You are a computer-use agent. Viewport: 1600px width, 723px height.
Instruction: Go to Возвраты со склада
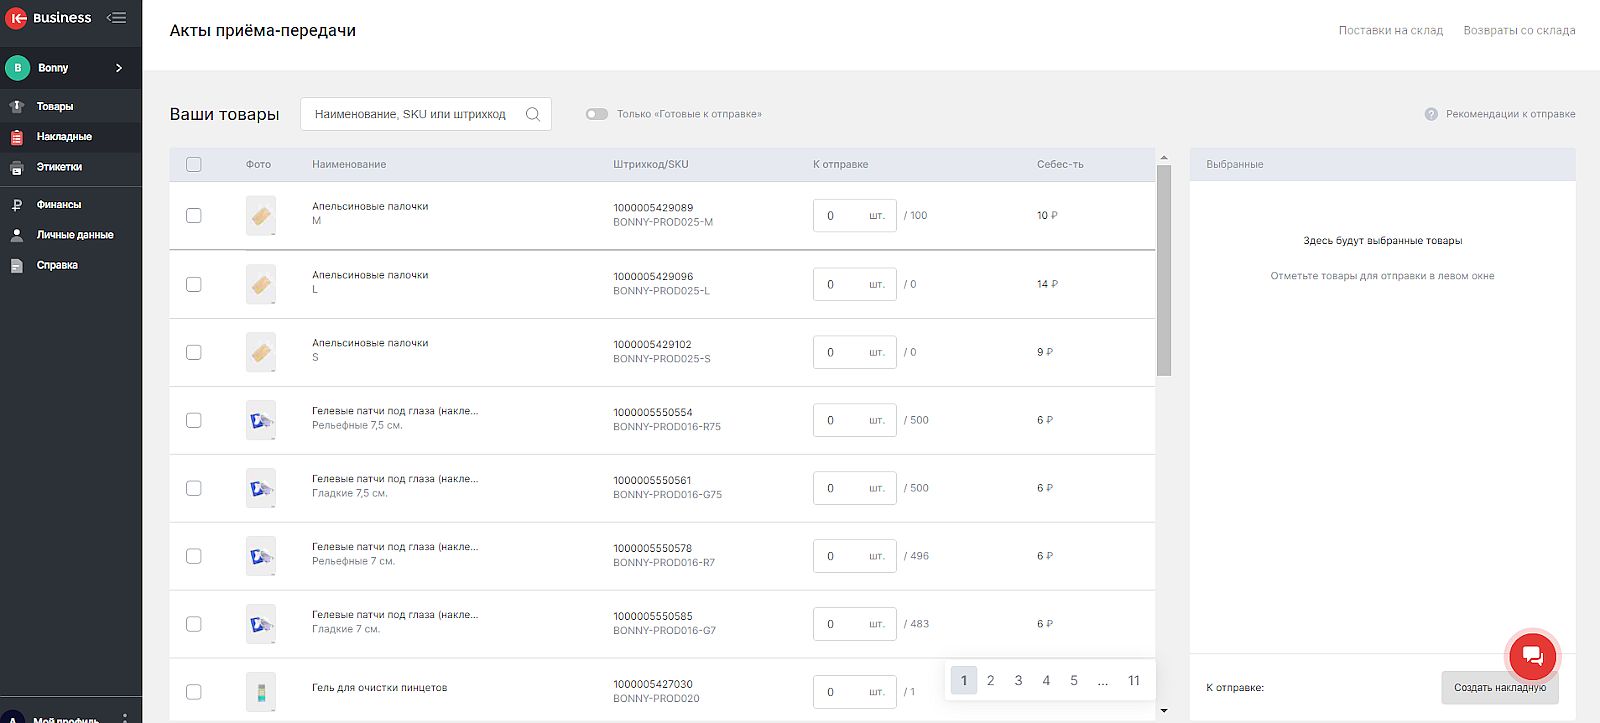click(x=1519, y=31)
